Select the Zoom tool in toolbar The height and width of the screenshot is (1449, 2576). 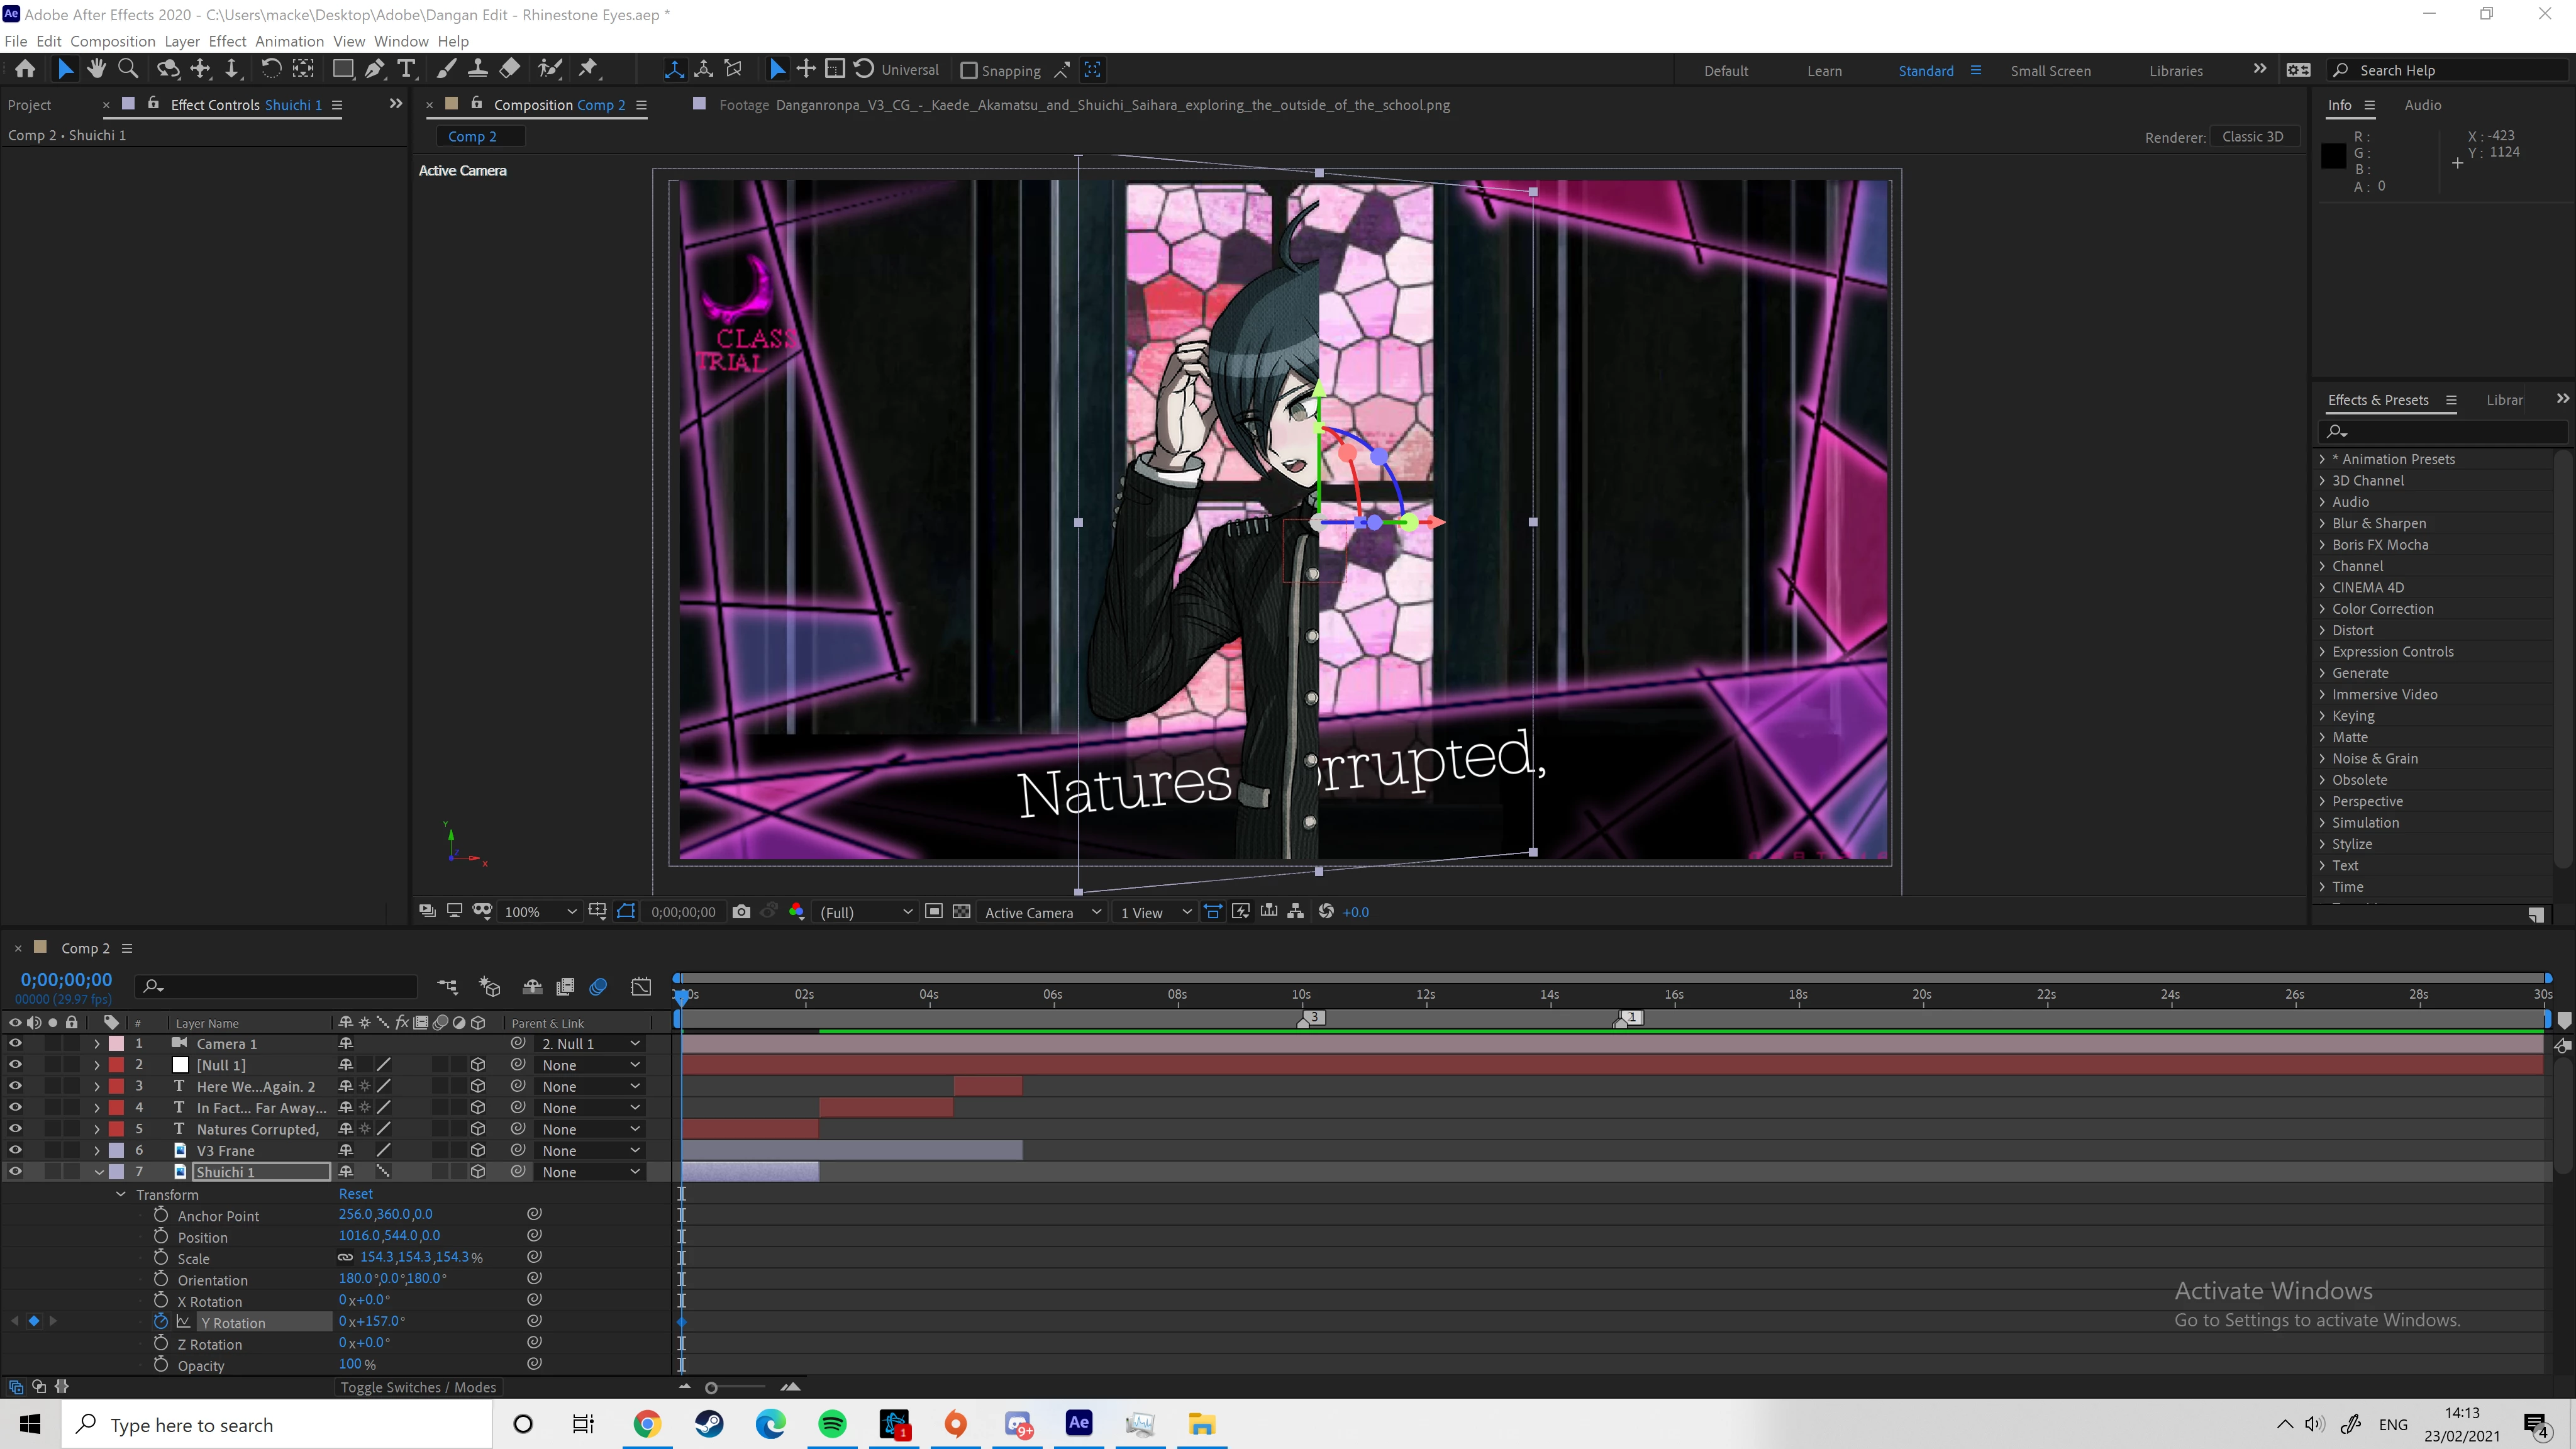pos(128,69)
